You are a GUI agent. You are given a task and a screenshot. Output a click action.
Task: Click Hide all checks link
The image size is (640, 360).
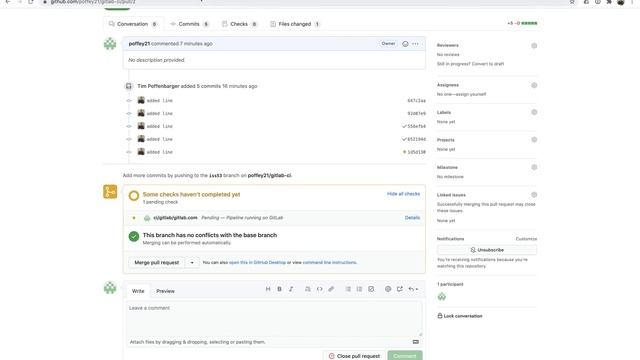[x=403, y=194]
